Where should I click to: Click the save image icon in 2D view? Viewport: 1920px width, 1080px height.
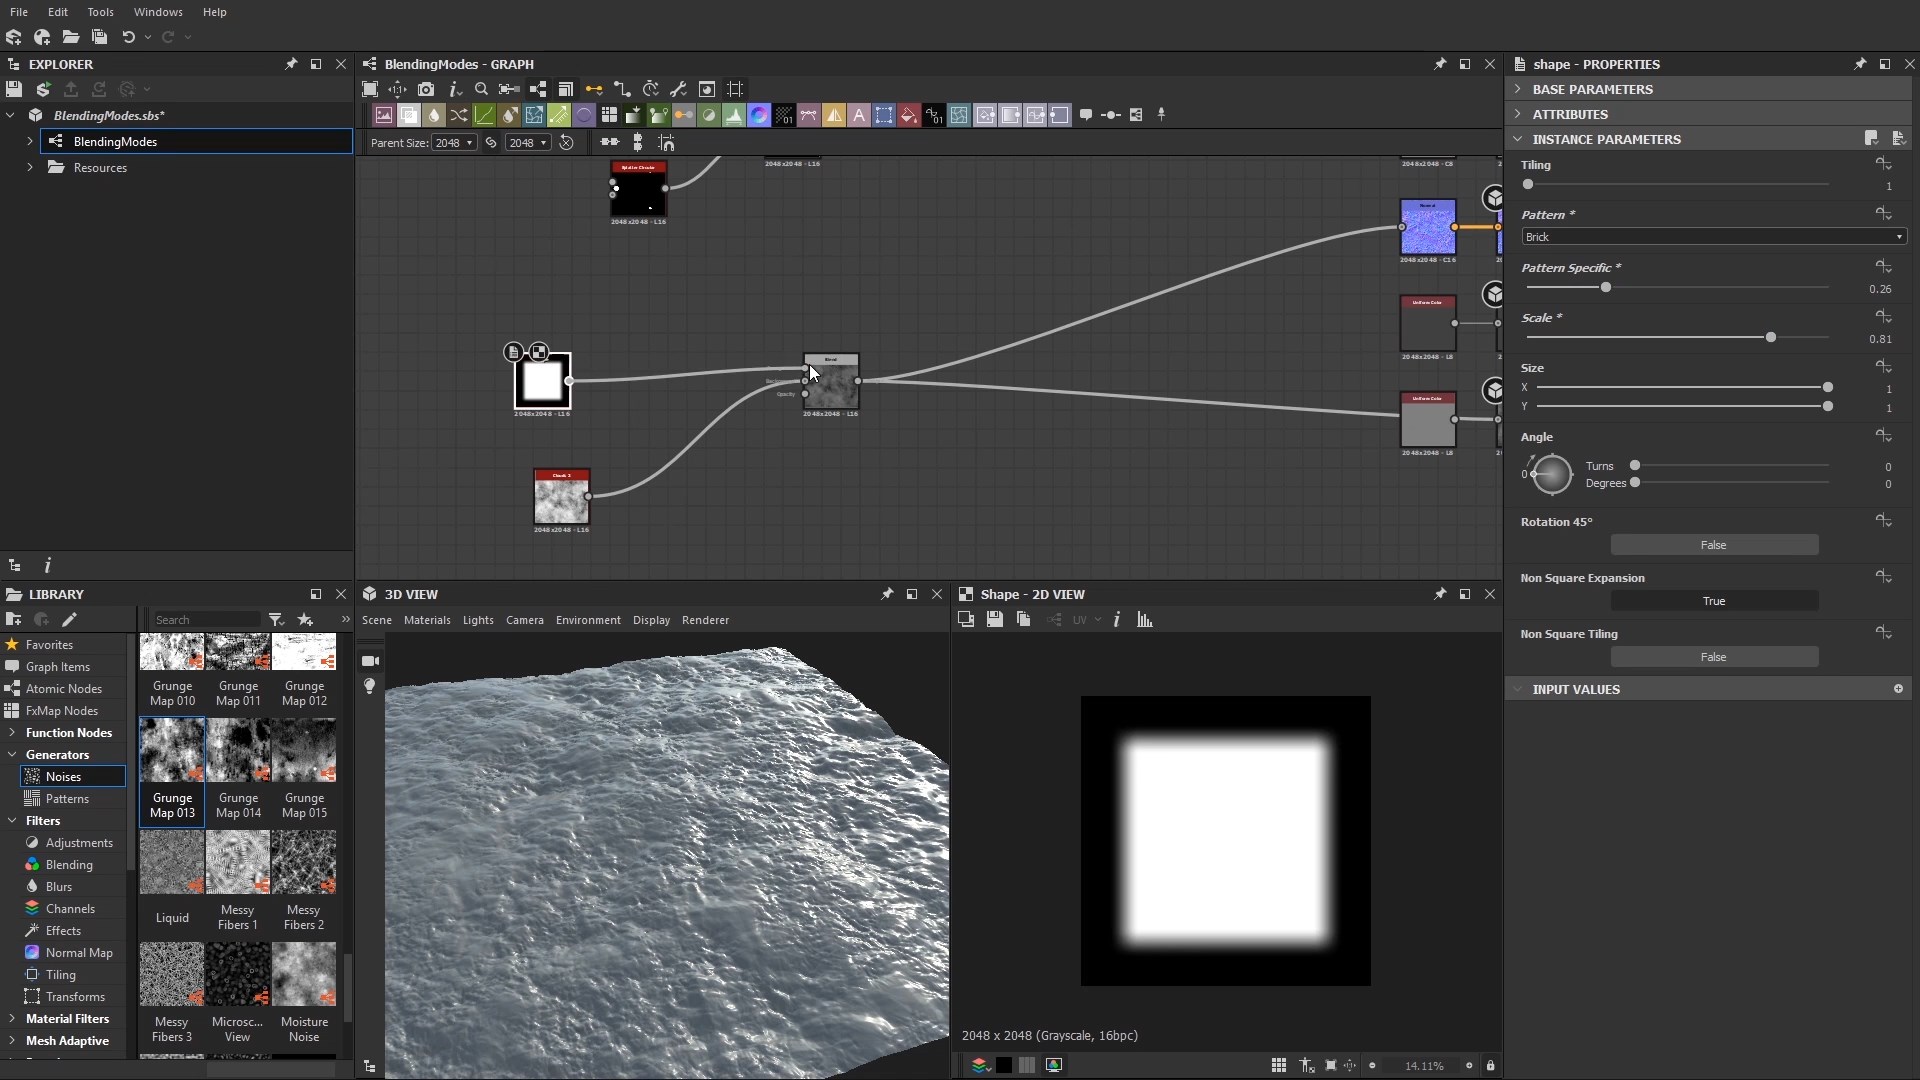pyautogui.click(x=995, y=620)
